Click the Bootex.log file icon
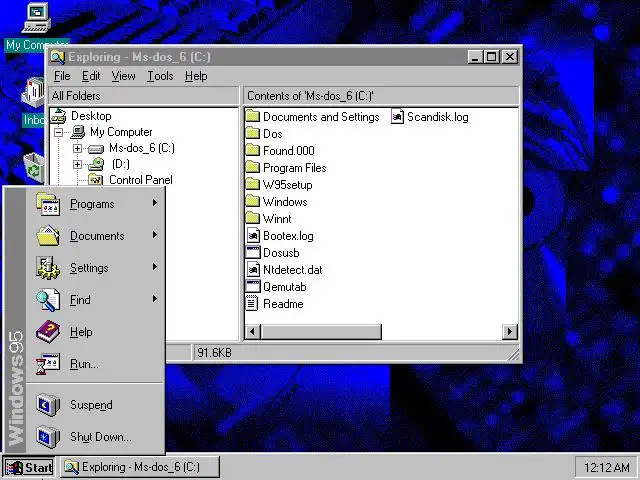The image size is (640, 480). point(253,236)
